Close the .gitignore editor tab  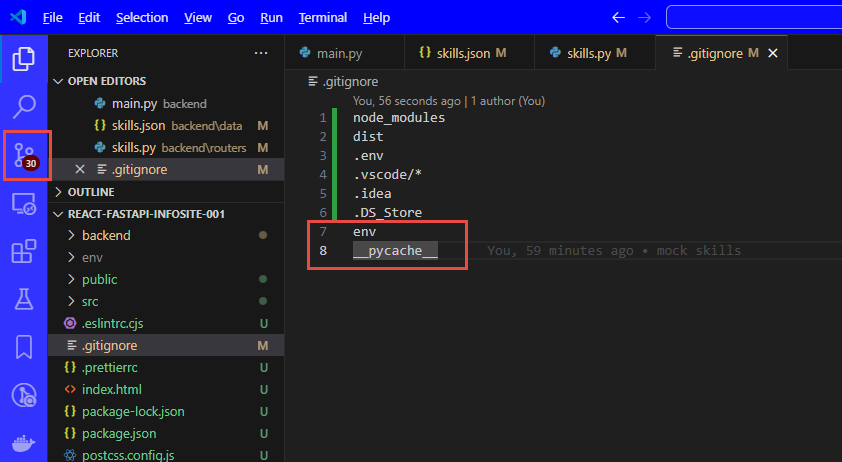click(x=772, y=53)
